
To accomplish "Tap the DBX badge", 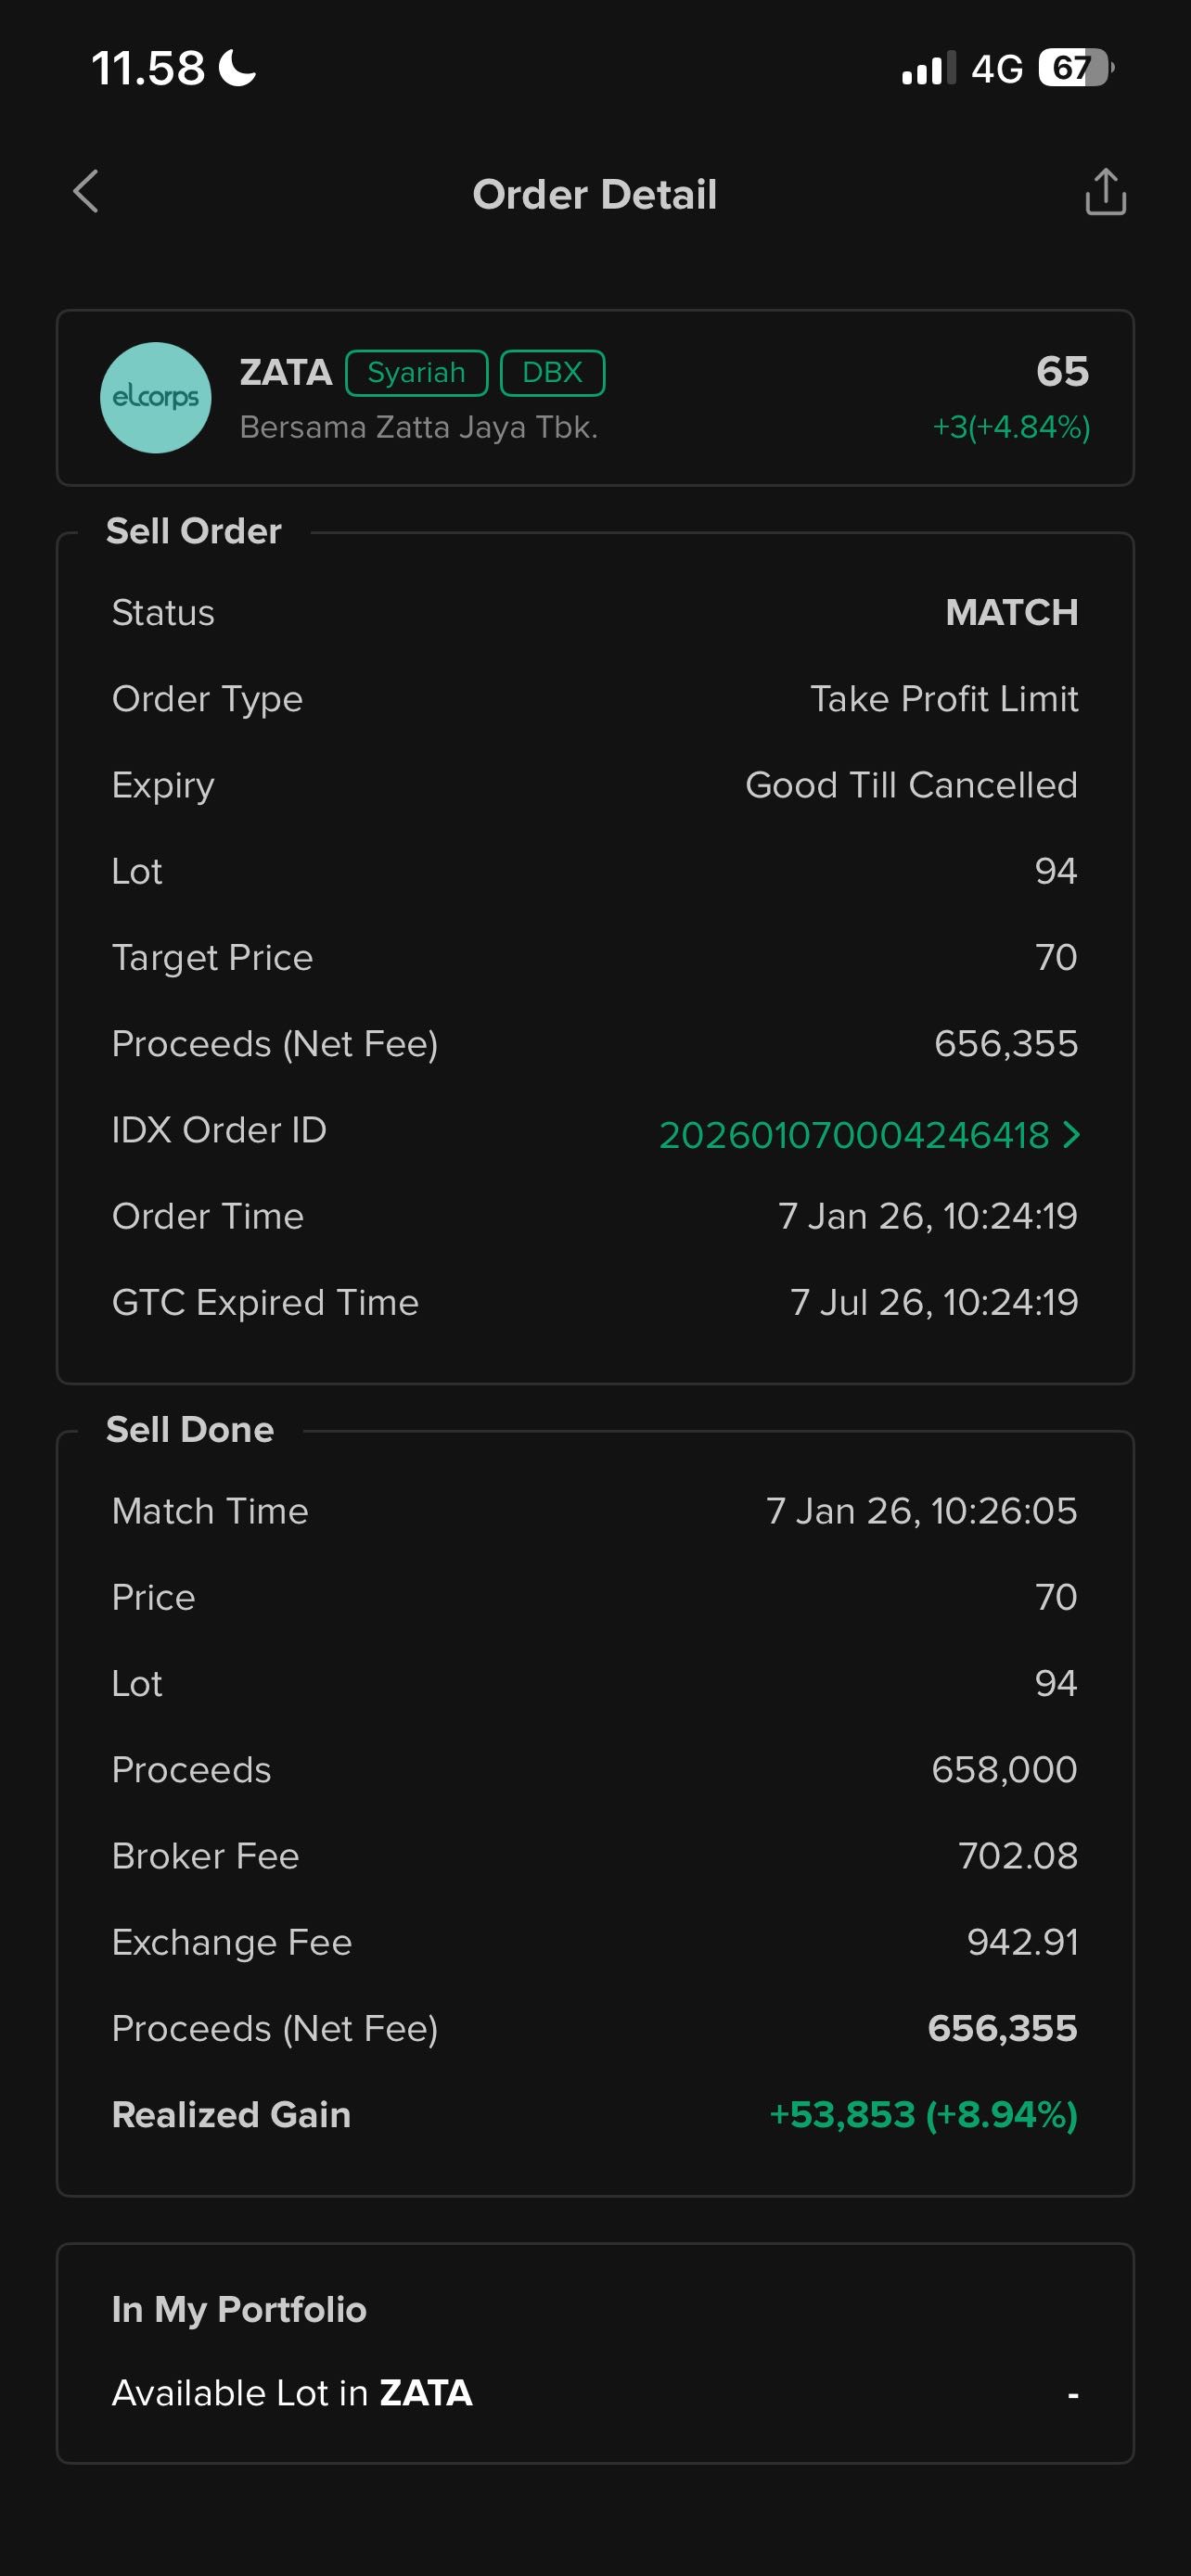I will [552, 373].
